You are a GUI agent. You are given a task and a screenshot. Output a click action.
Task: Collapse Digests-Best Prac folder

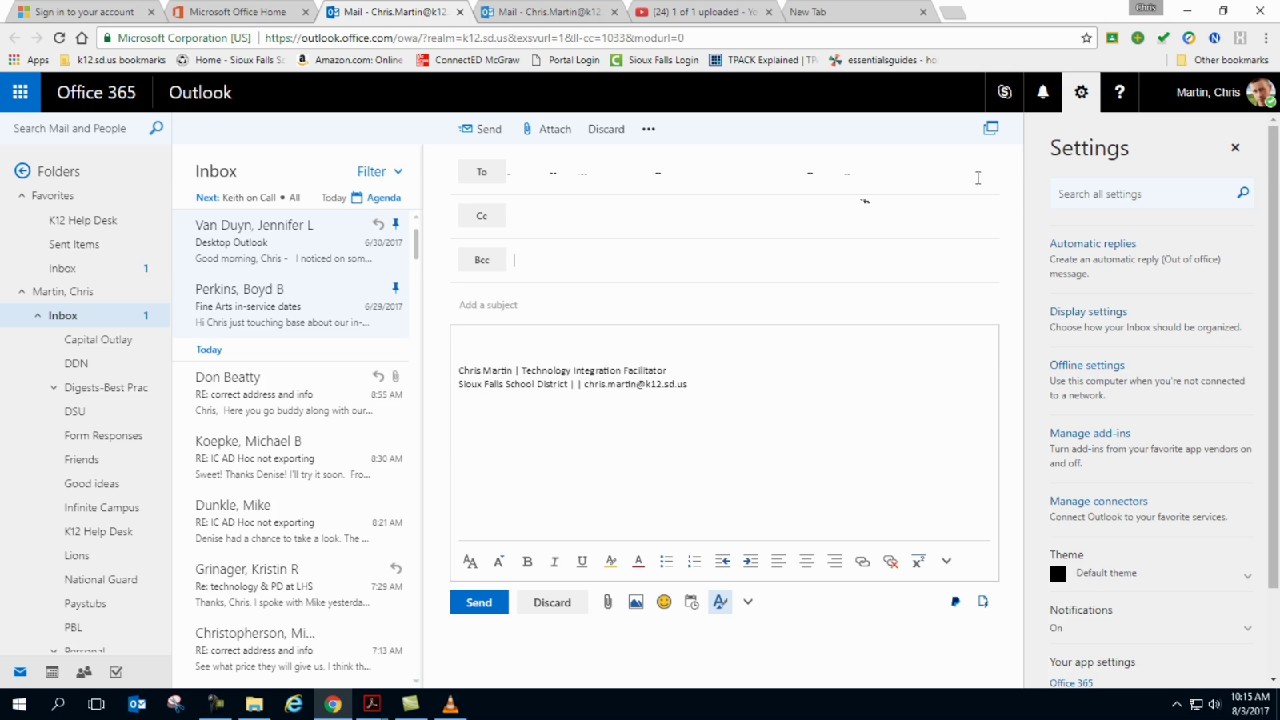tap(54, 388)
